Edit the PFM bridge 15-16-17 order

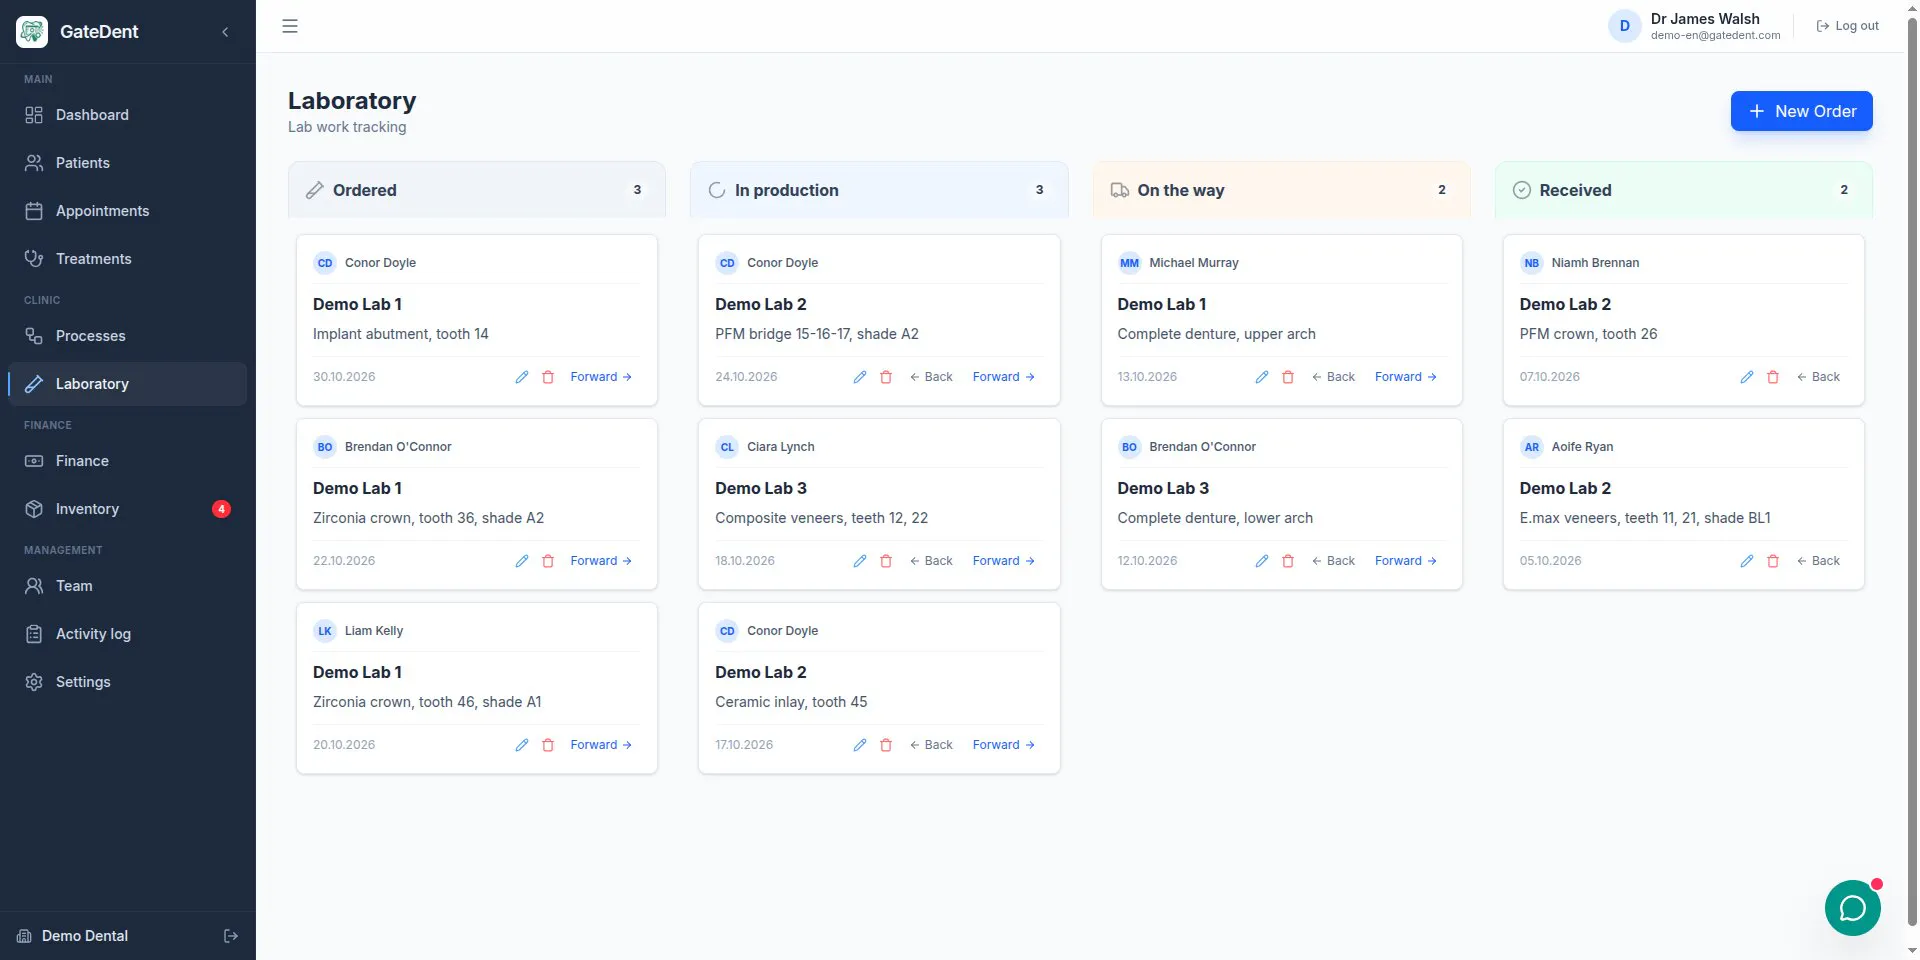tap(860, 377)
